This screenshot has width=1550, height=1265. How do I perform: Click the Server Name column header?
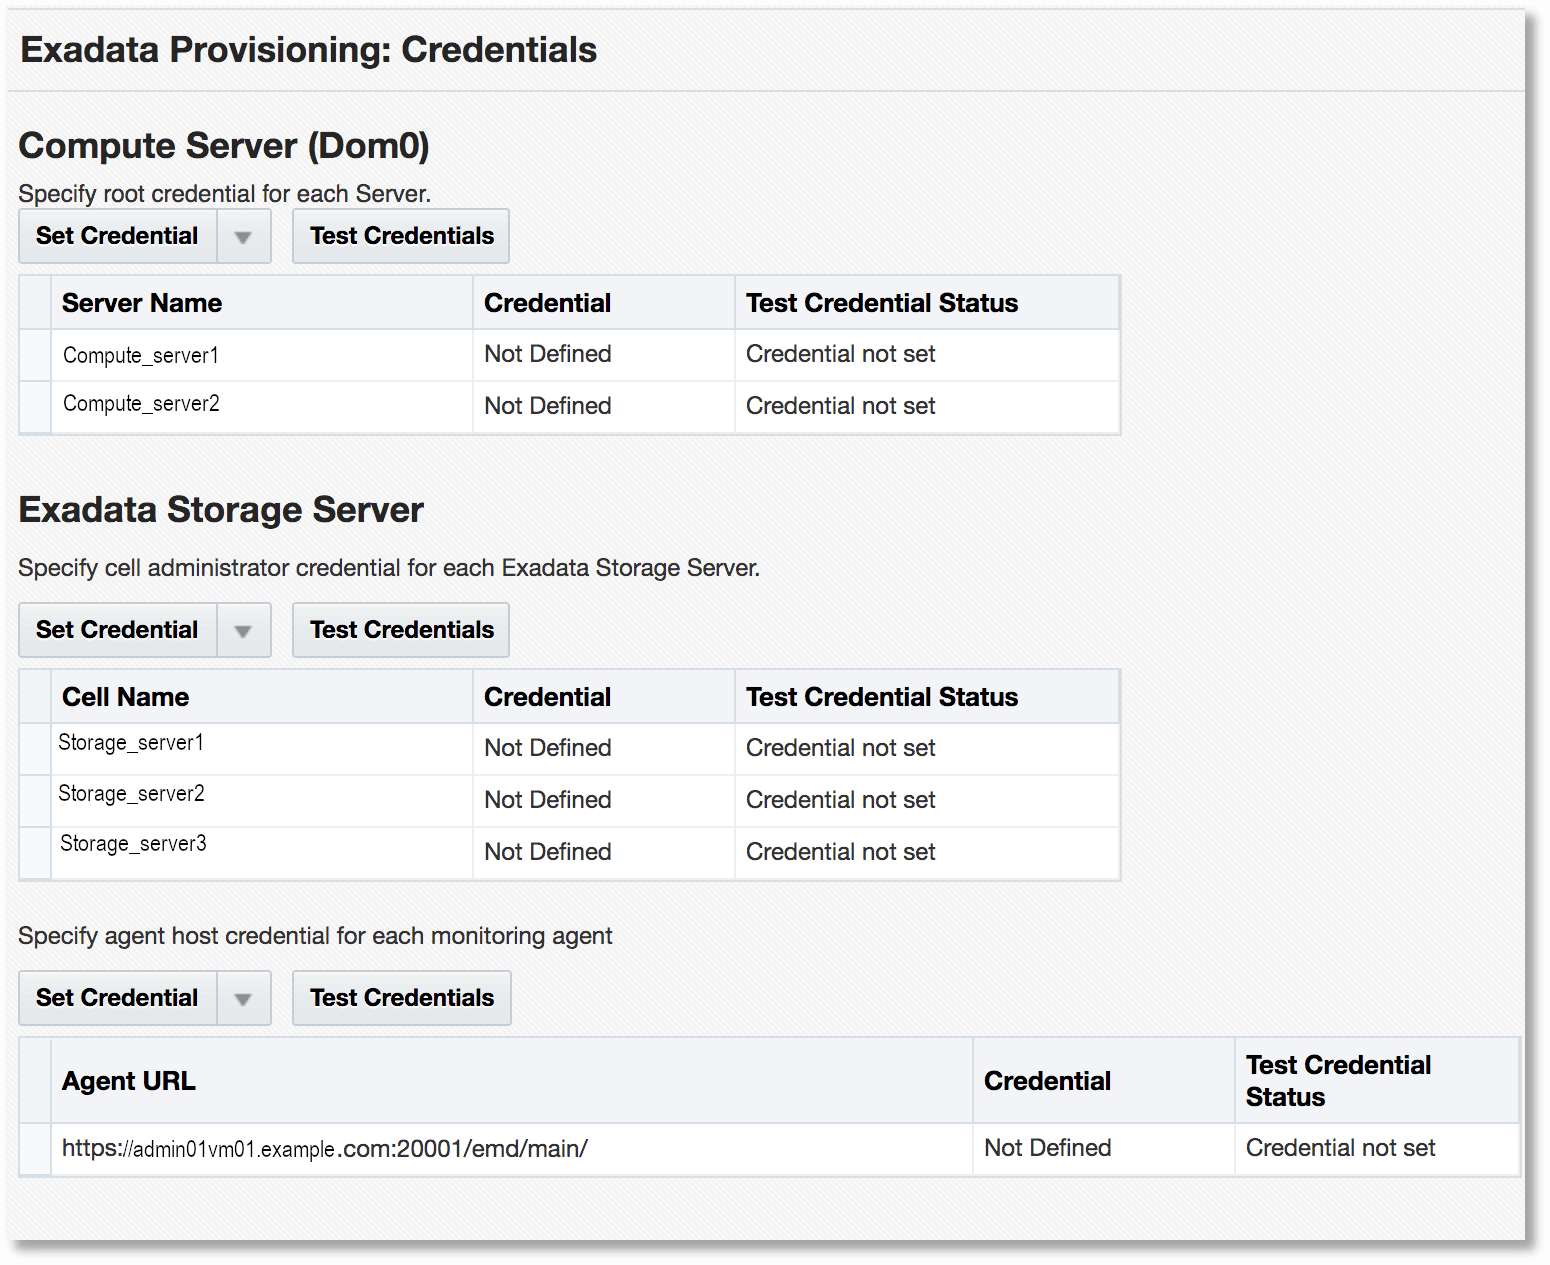(142, 302)
